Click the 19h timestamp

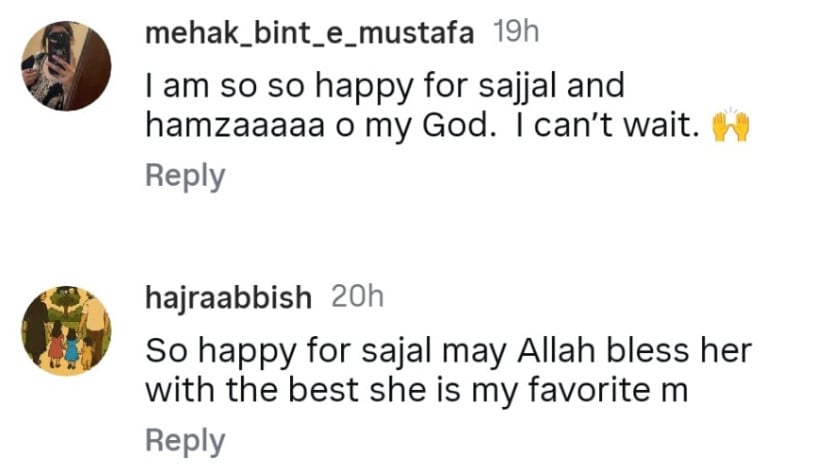click(516, 33)
